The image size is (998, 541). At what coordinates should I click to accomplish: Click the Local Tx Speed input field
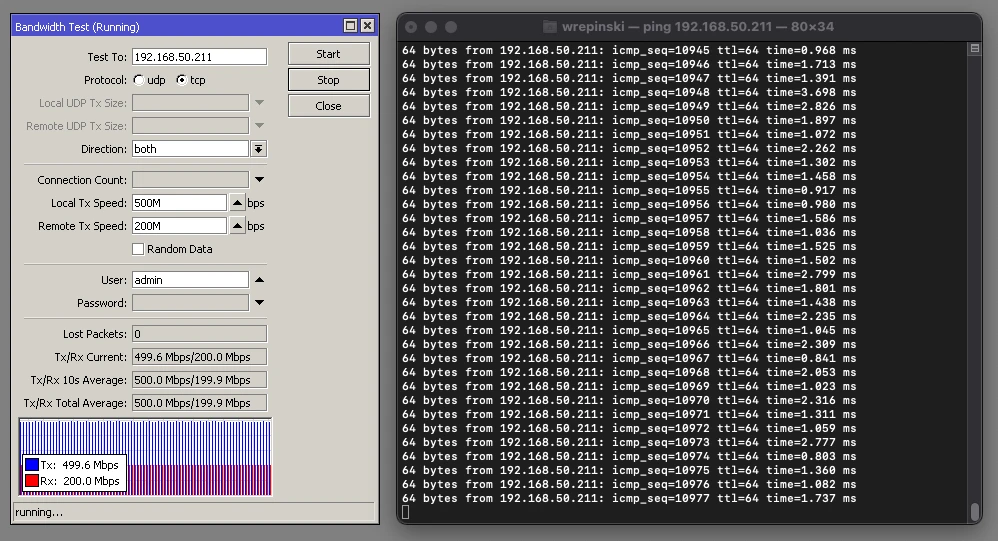pyautogui.click(x=179, y=203)
